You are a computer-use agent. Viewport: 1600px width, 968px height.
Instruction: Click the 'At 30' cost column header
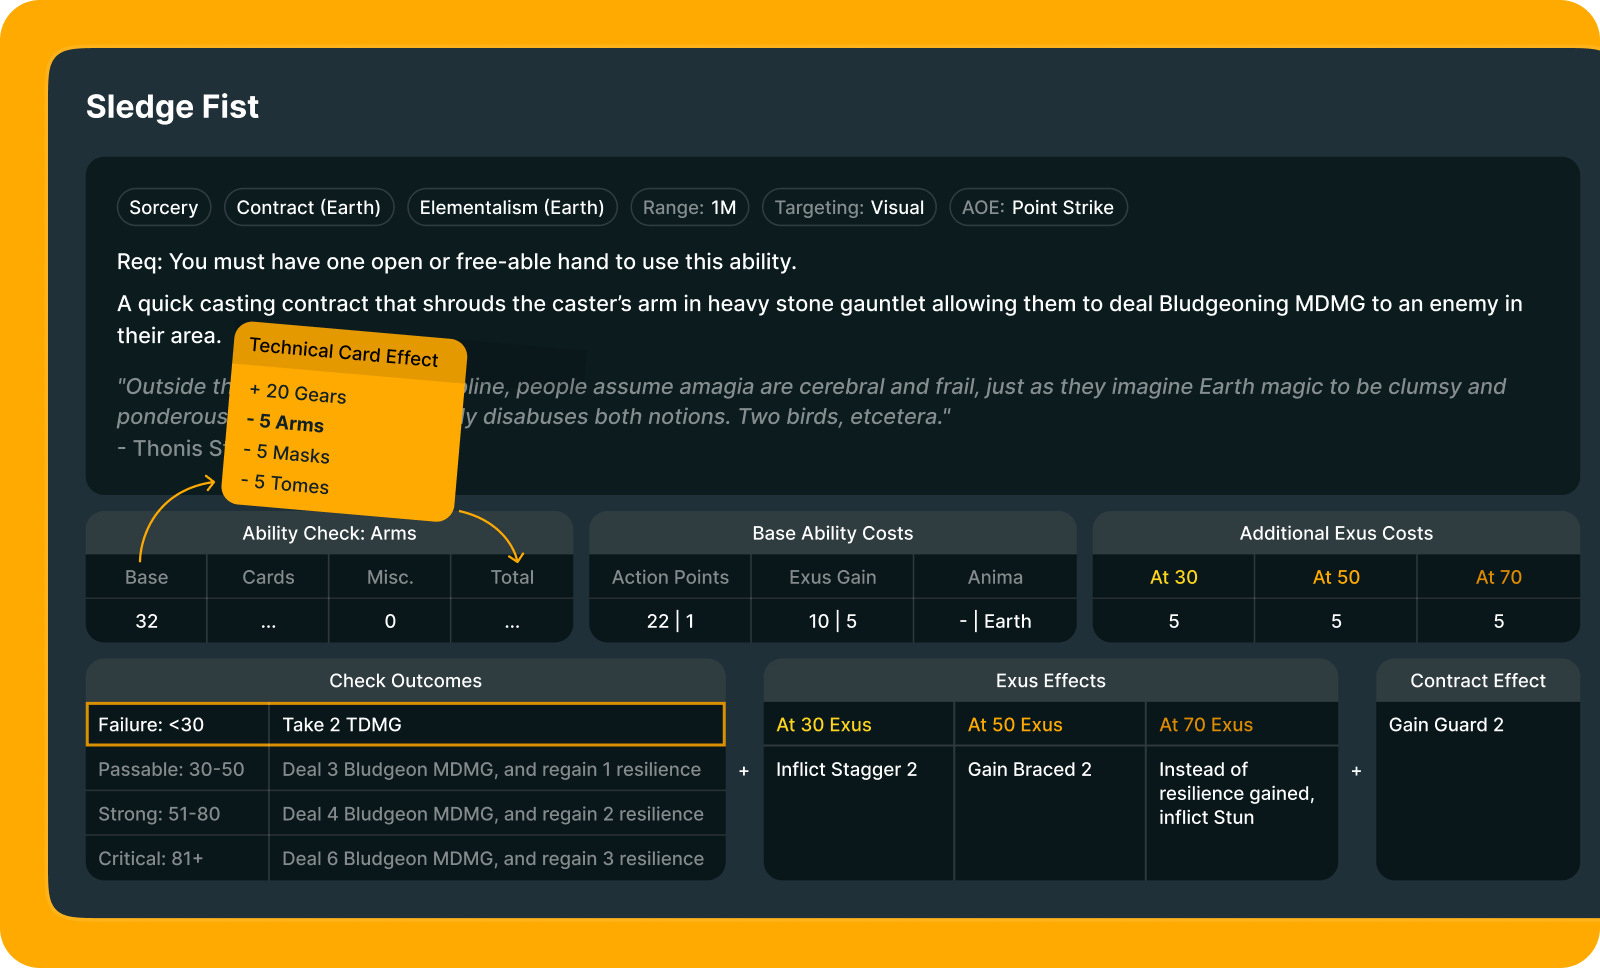1174,577
